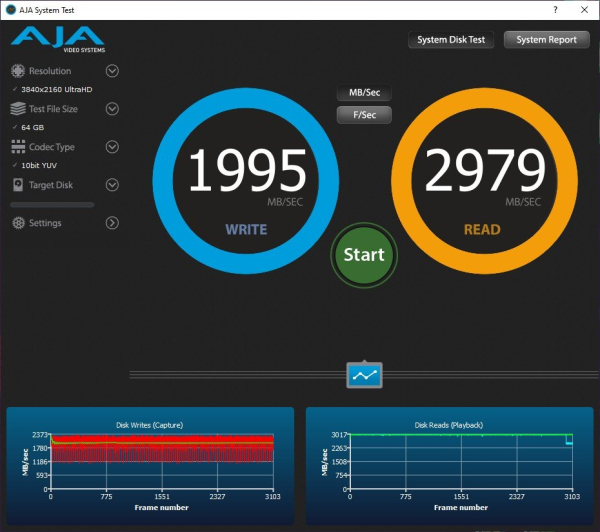Open Settings with the right arrow
Viewport: 600px width, 532px height.
[x=112, y=223]
